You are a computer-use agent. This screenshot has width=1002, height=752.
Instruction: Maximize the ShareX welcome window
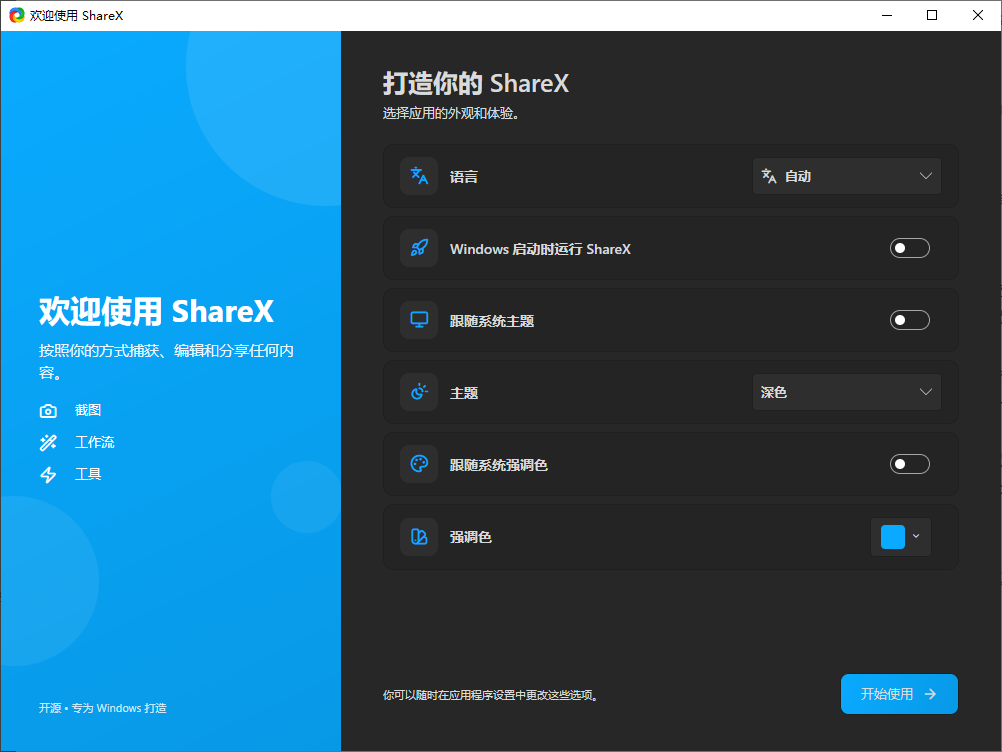coord(932,15)
